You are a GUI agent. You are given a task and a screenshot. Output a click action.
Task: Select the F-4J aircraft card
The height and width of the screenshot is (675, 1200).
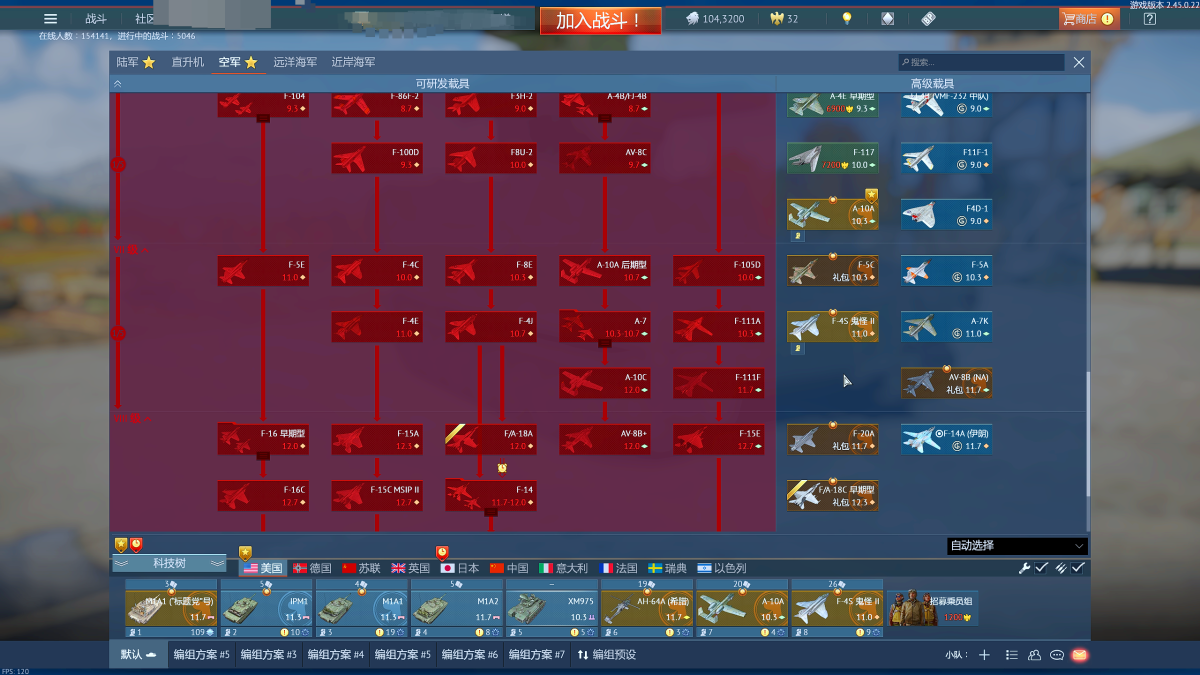pyautogui.click(x=490, y=327)
